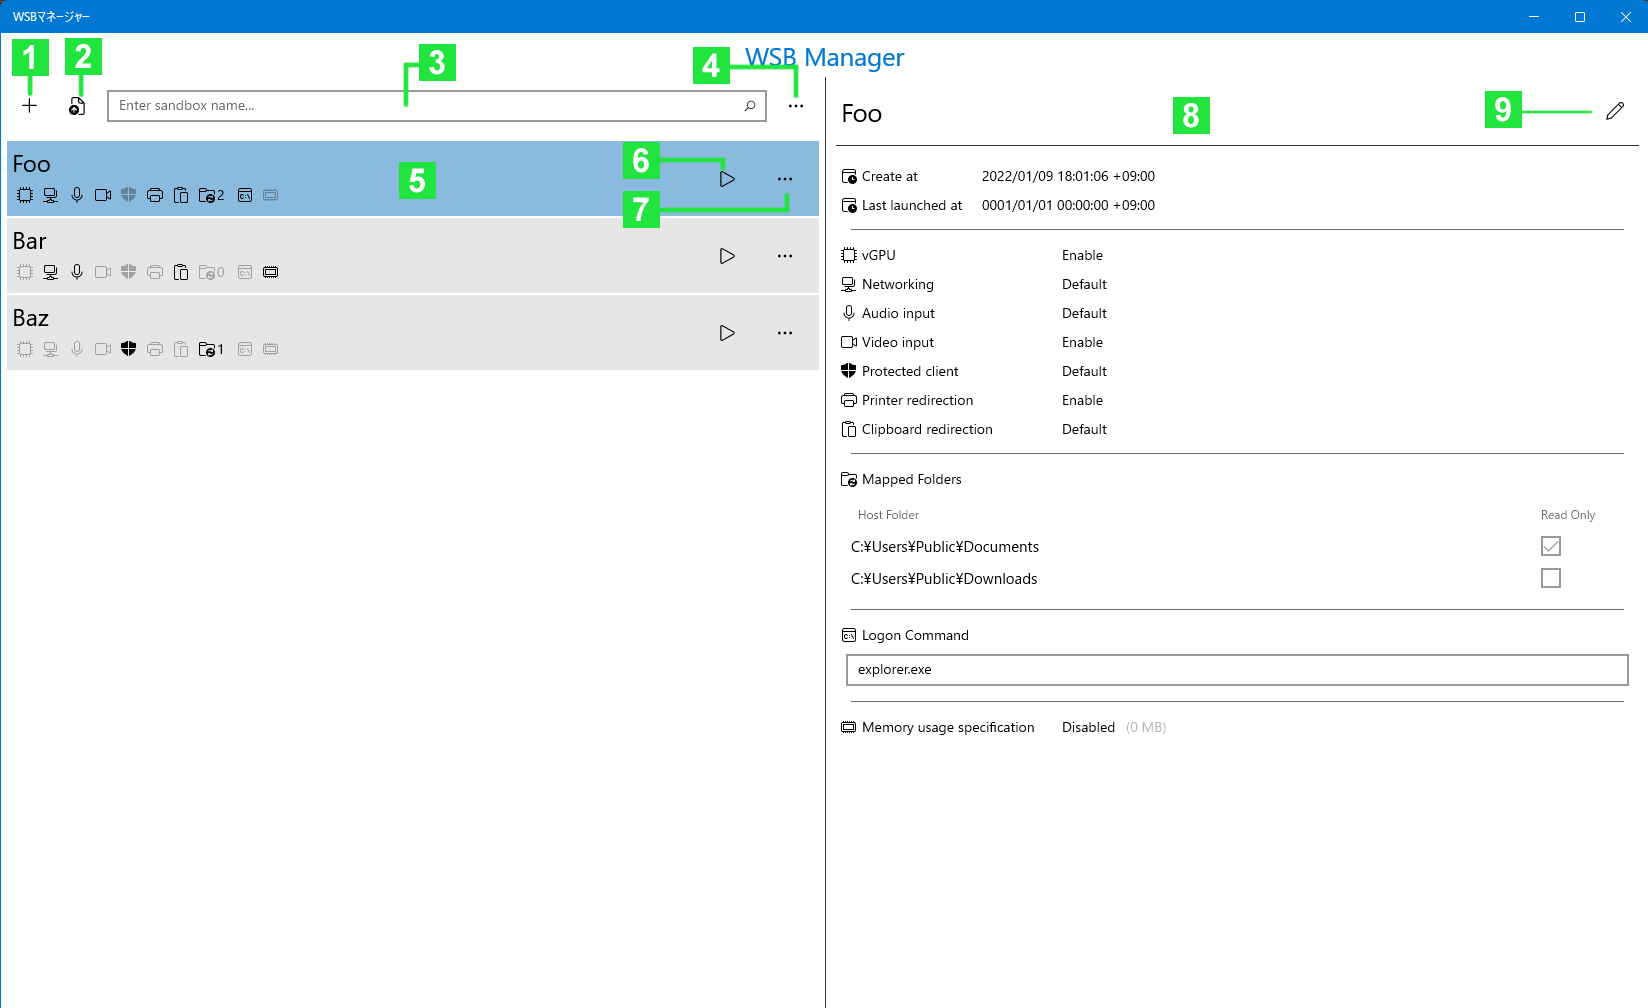Click the magnifier search icon
Screen dimensions: 1648x1008
point(750,106)
